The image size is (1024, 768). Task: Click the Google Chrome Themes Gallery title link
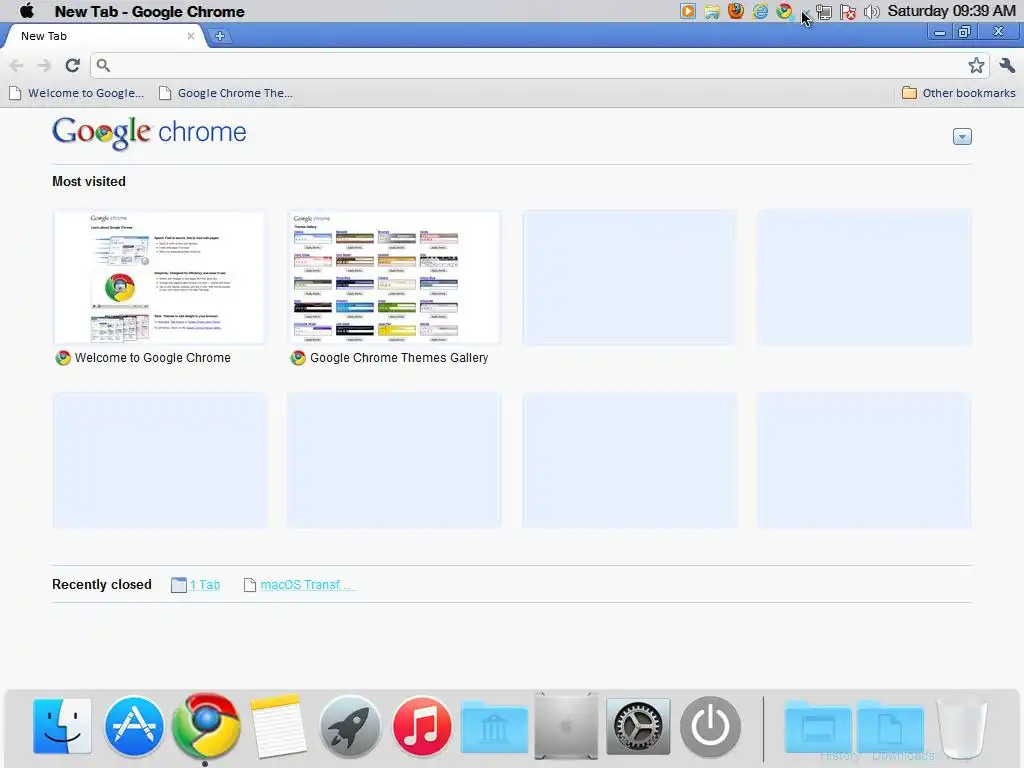[399, 358]
